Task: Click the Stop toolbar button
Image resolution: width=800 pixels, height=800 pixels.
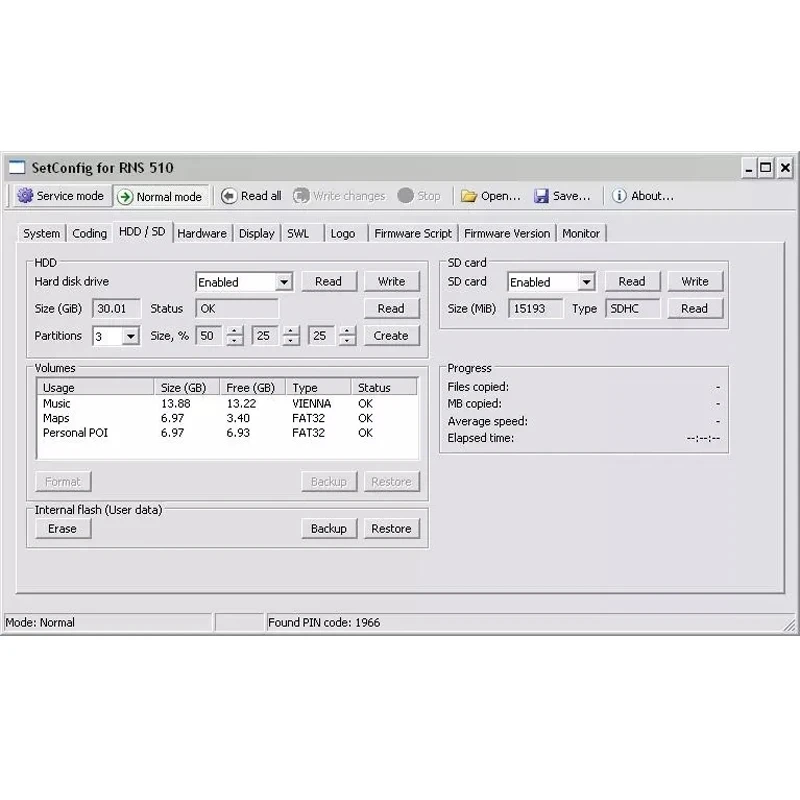Action: [419, 196]
